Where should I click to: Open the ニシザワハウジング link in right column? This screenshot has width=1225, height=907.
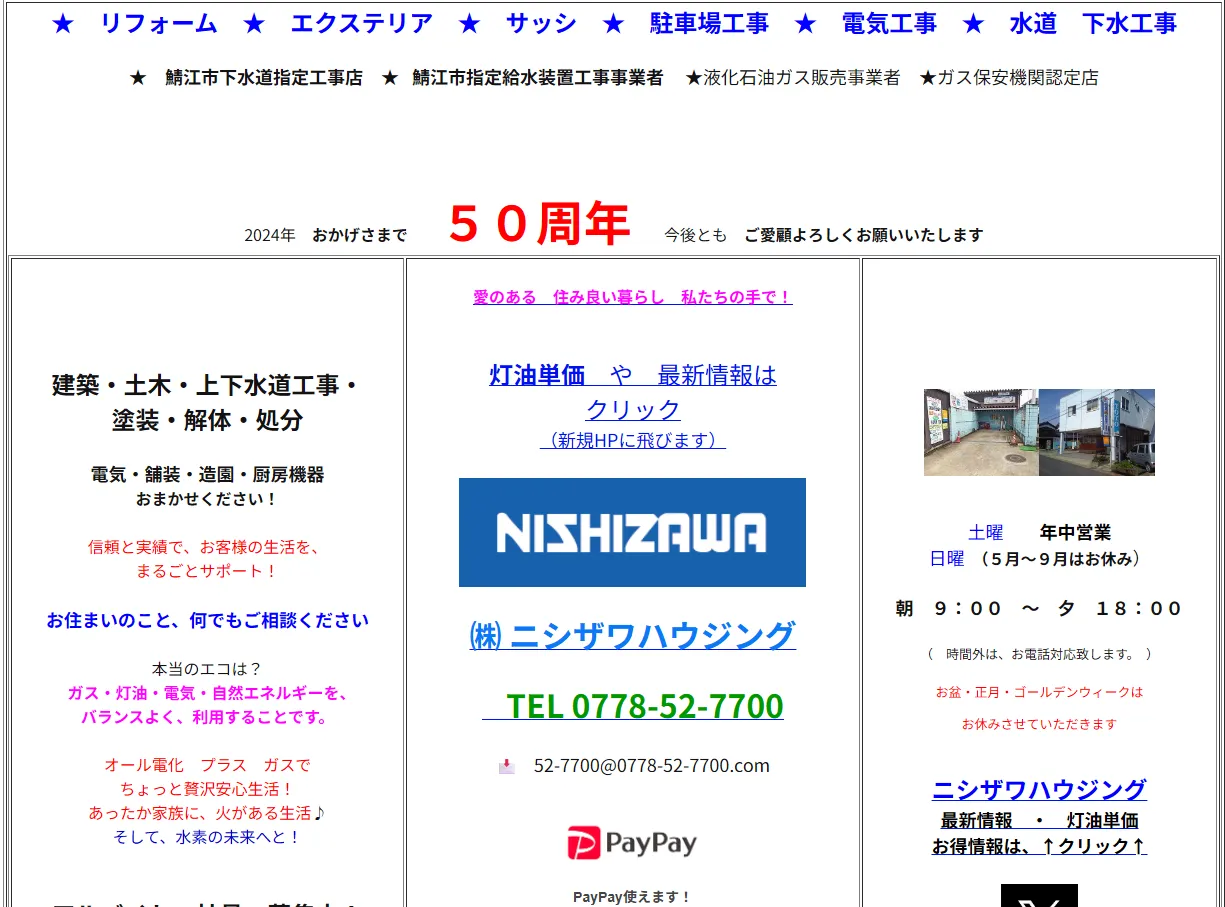1039,789
